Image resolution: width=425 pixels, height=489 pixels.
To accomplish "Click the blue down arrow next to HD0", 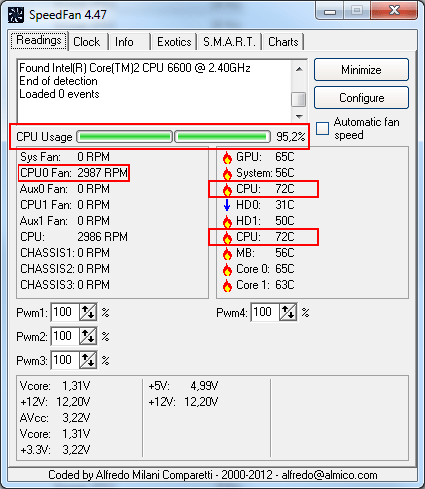I will tap(227, 205).
